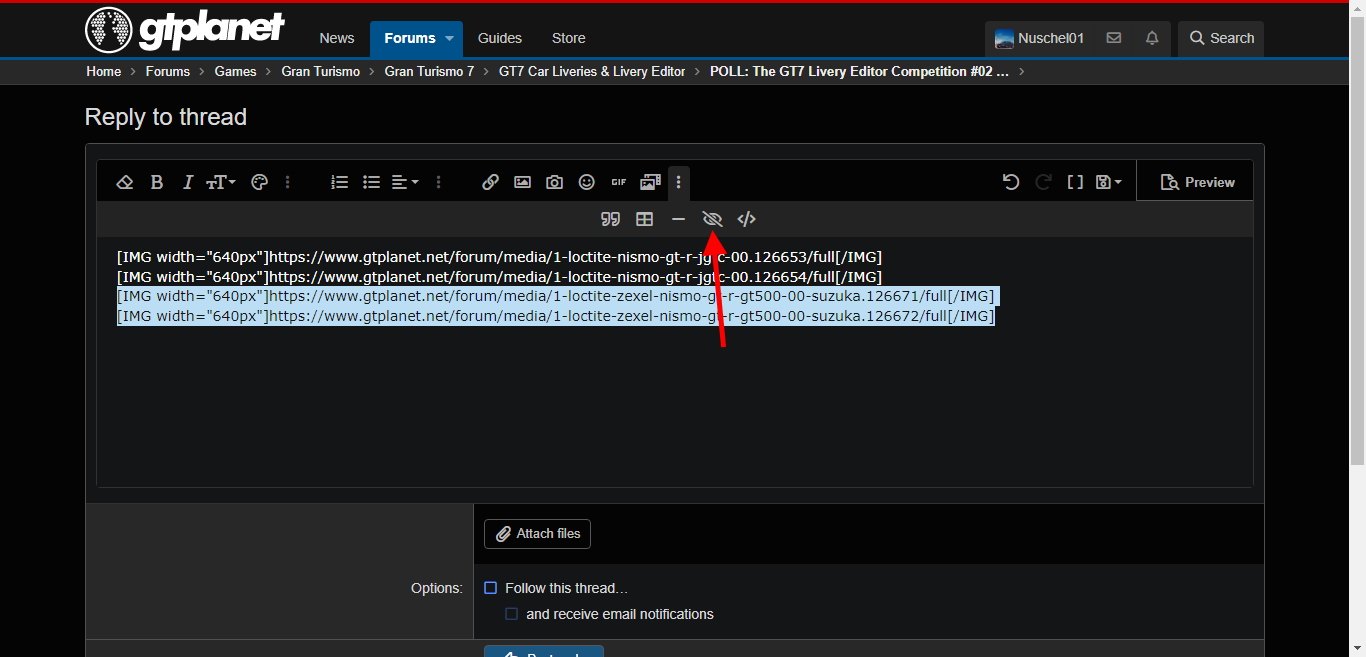Insert a code block

point(746,219)
